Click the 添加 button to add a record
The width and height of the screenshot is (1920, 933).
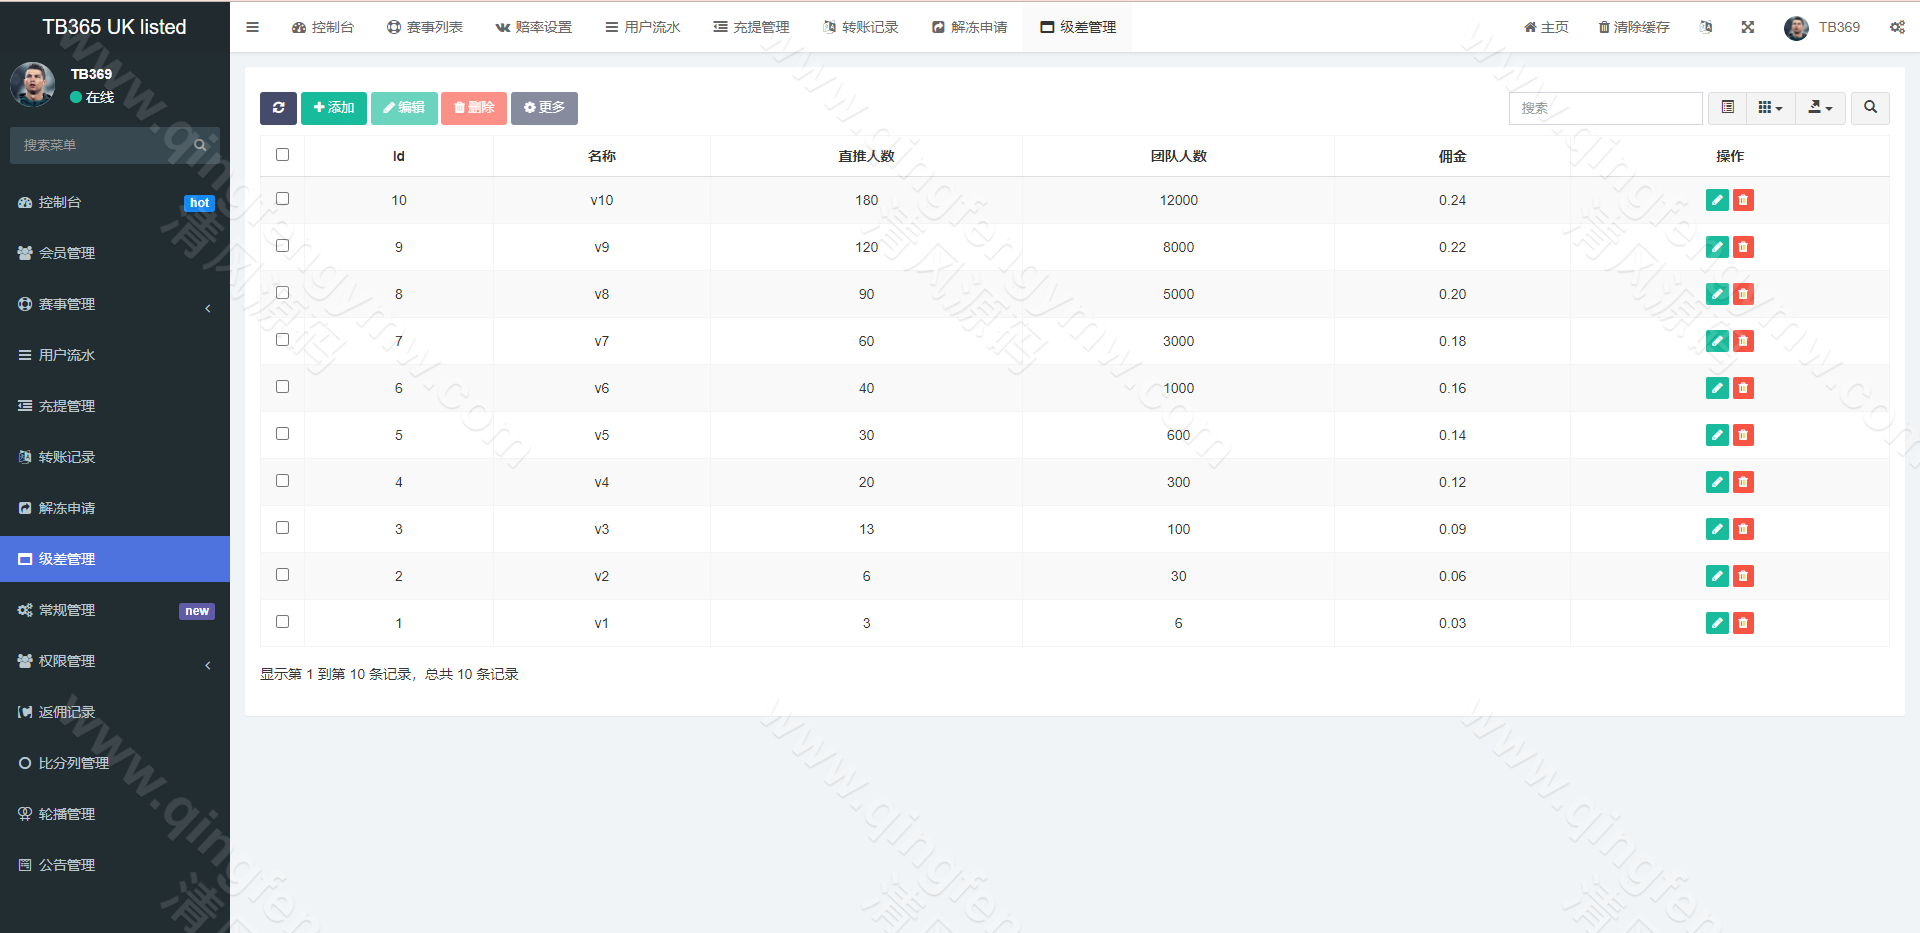pyautogui.click(x=333, y=108)
